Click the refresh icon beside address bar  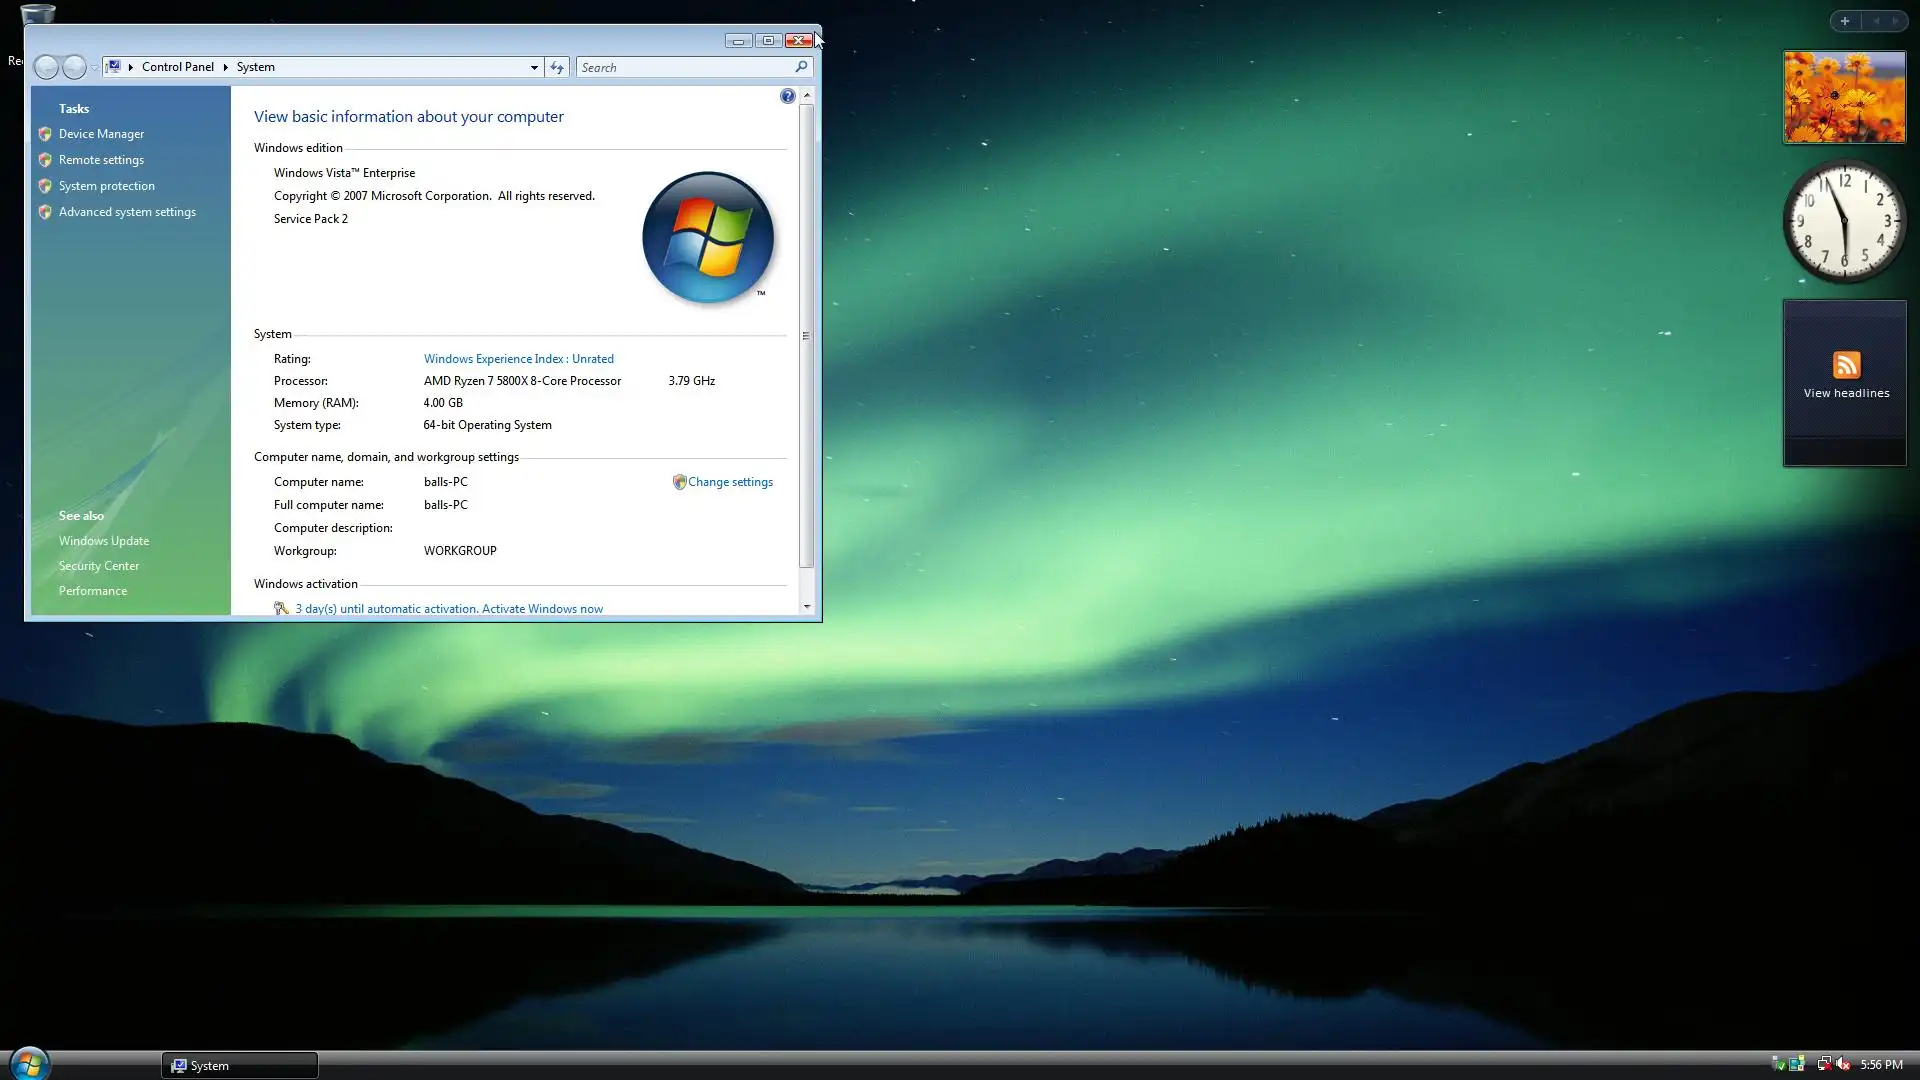click(557, 67)
